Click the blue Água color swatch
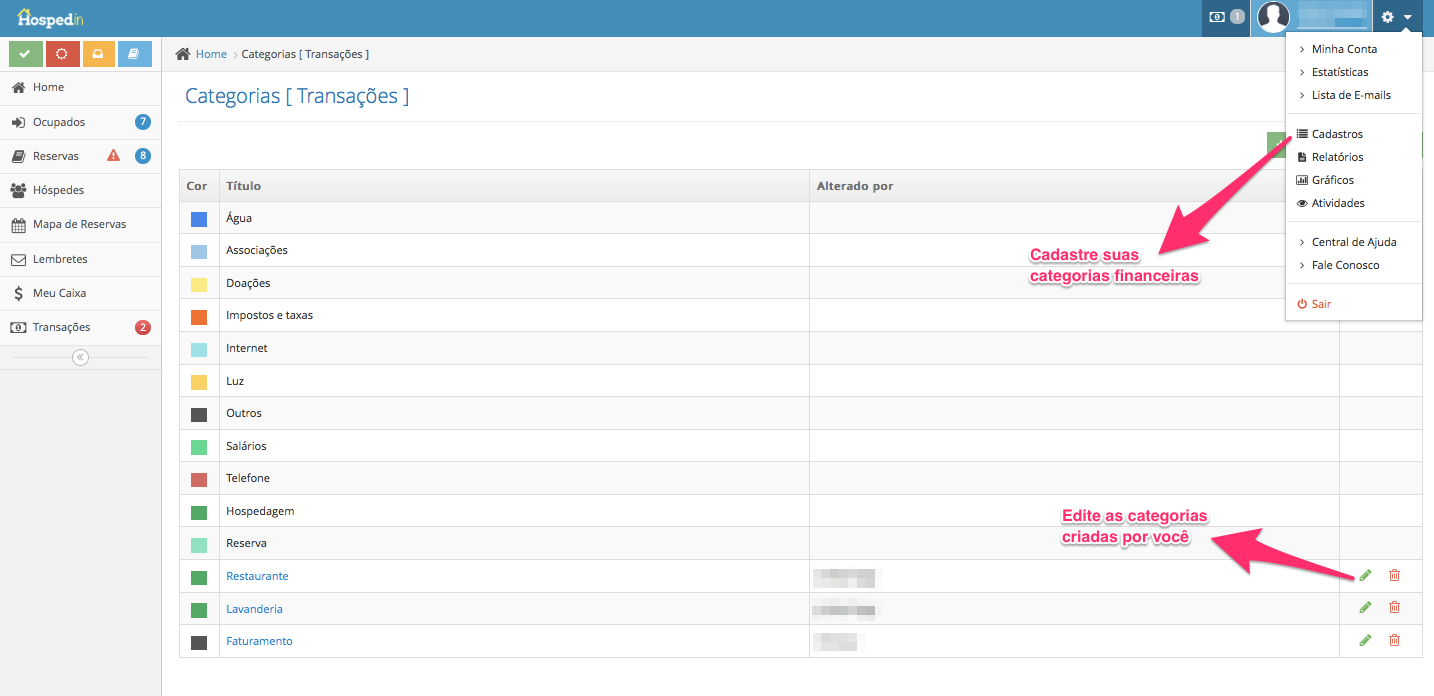Screen dimensions: 1434x696 pyautogui.click(x=199, y=218)
